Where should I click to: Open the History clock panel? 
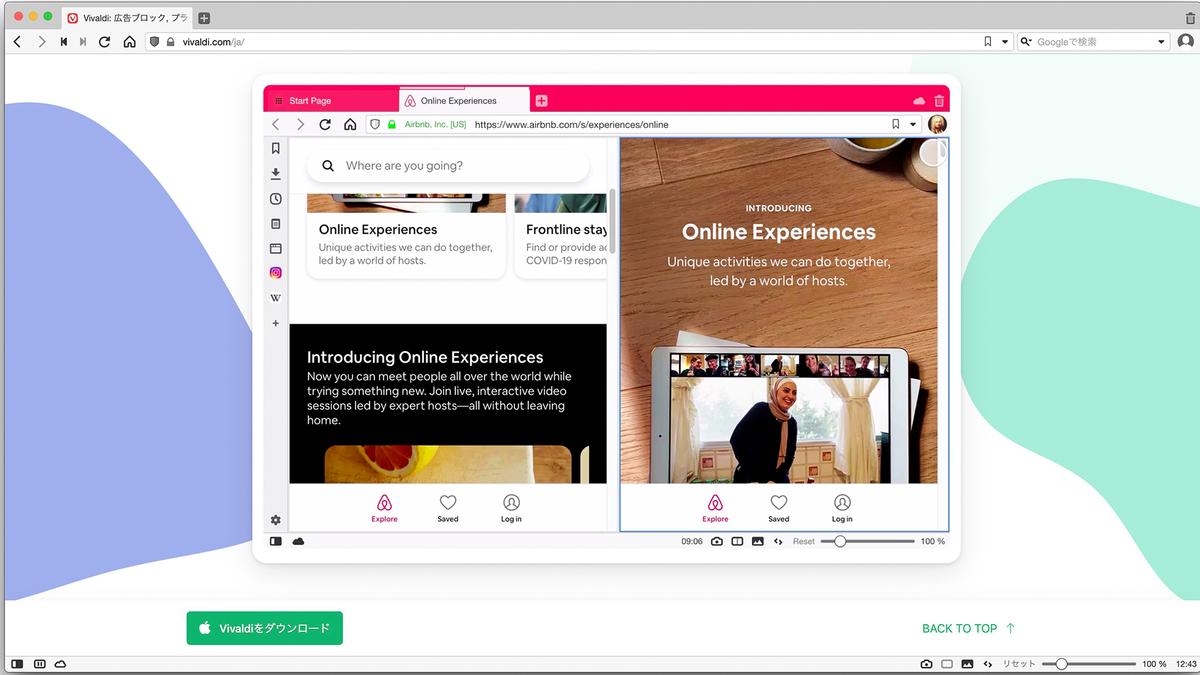[276, 199]
